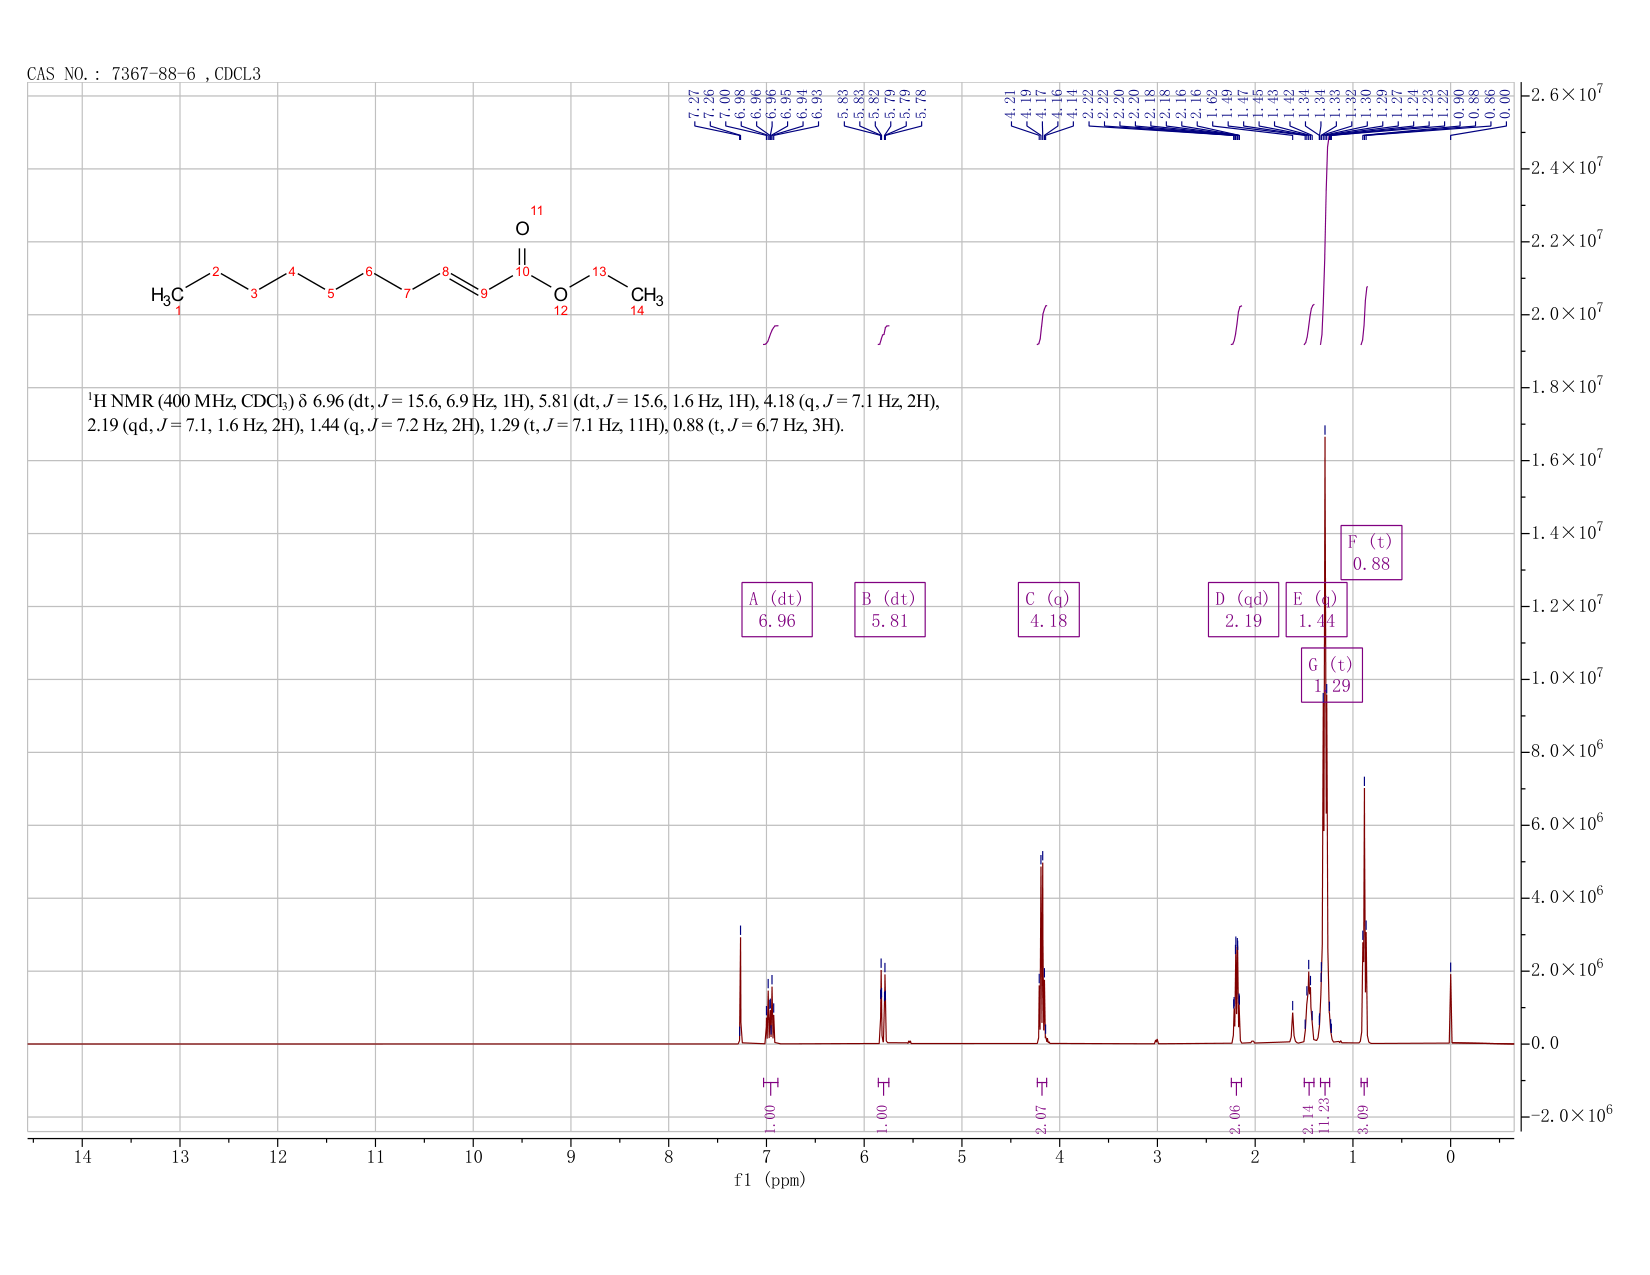Screen dimensions: 1650x1275
Task: Select the E (q) 1.44 multiplet box
Action: (x=1316, y=609)
